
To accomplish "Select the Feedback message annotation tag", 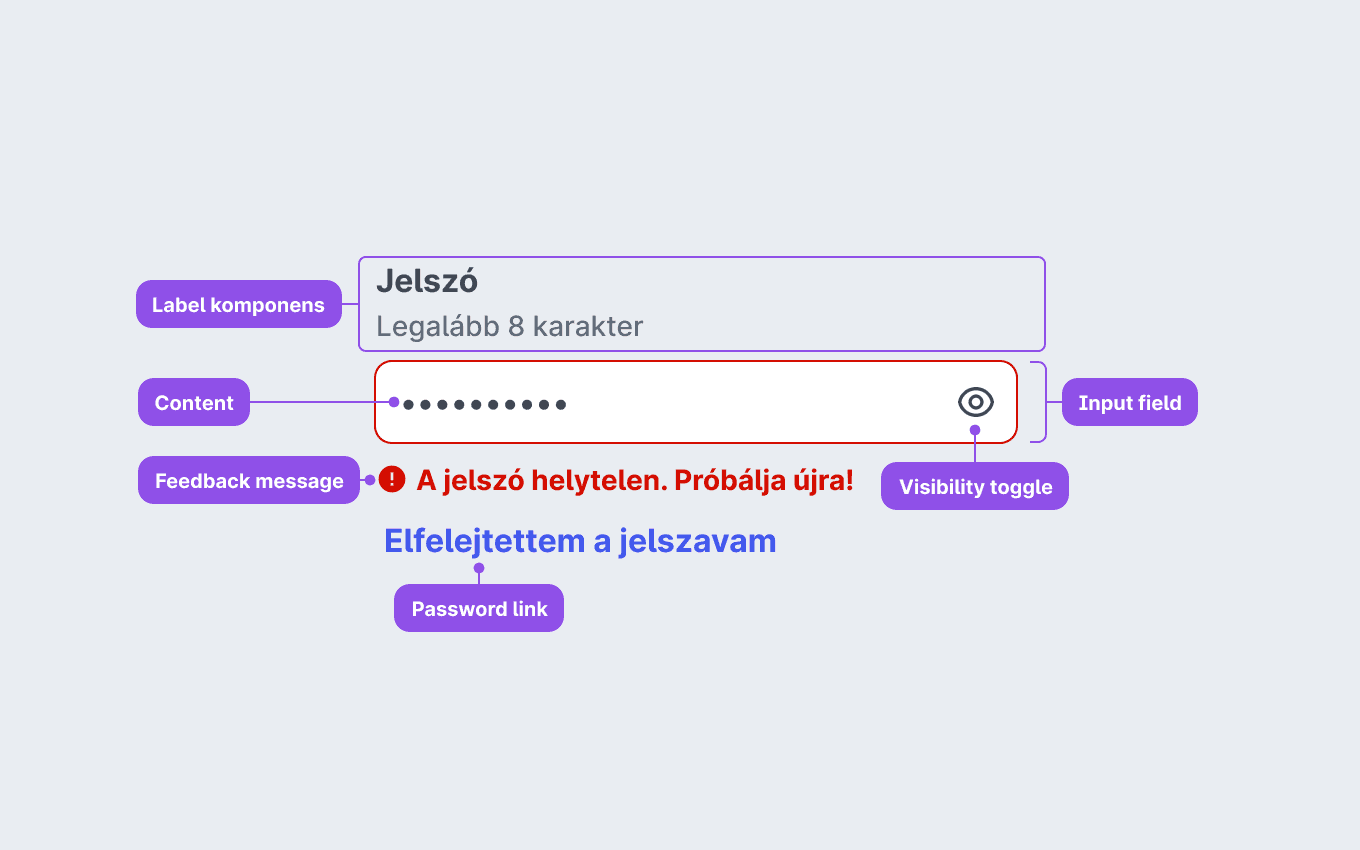I will (249, 480).
